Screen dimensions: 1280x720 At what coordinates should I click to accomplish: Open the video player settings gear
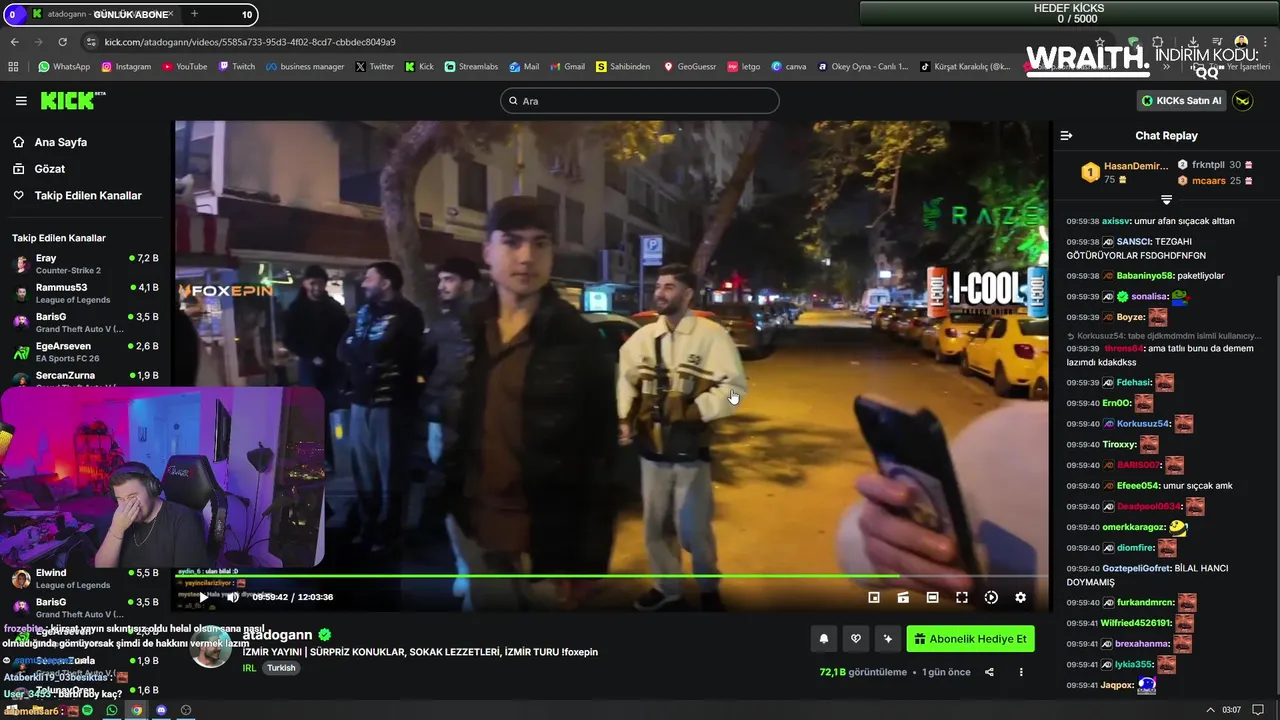(x=1020, y=597)
